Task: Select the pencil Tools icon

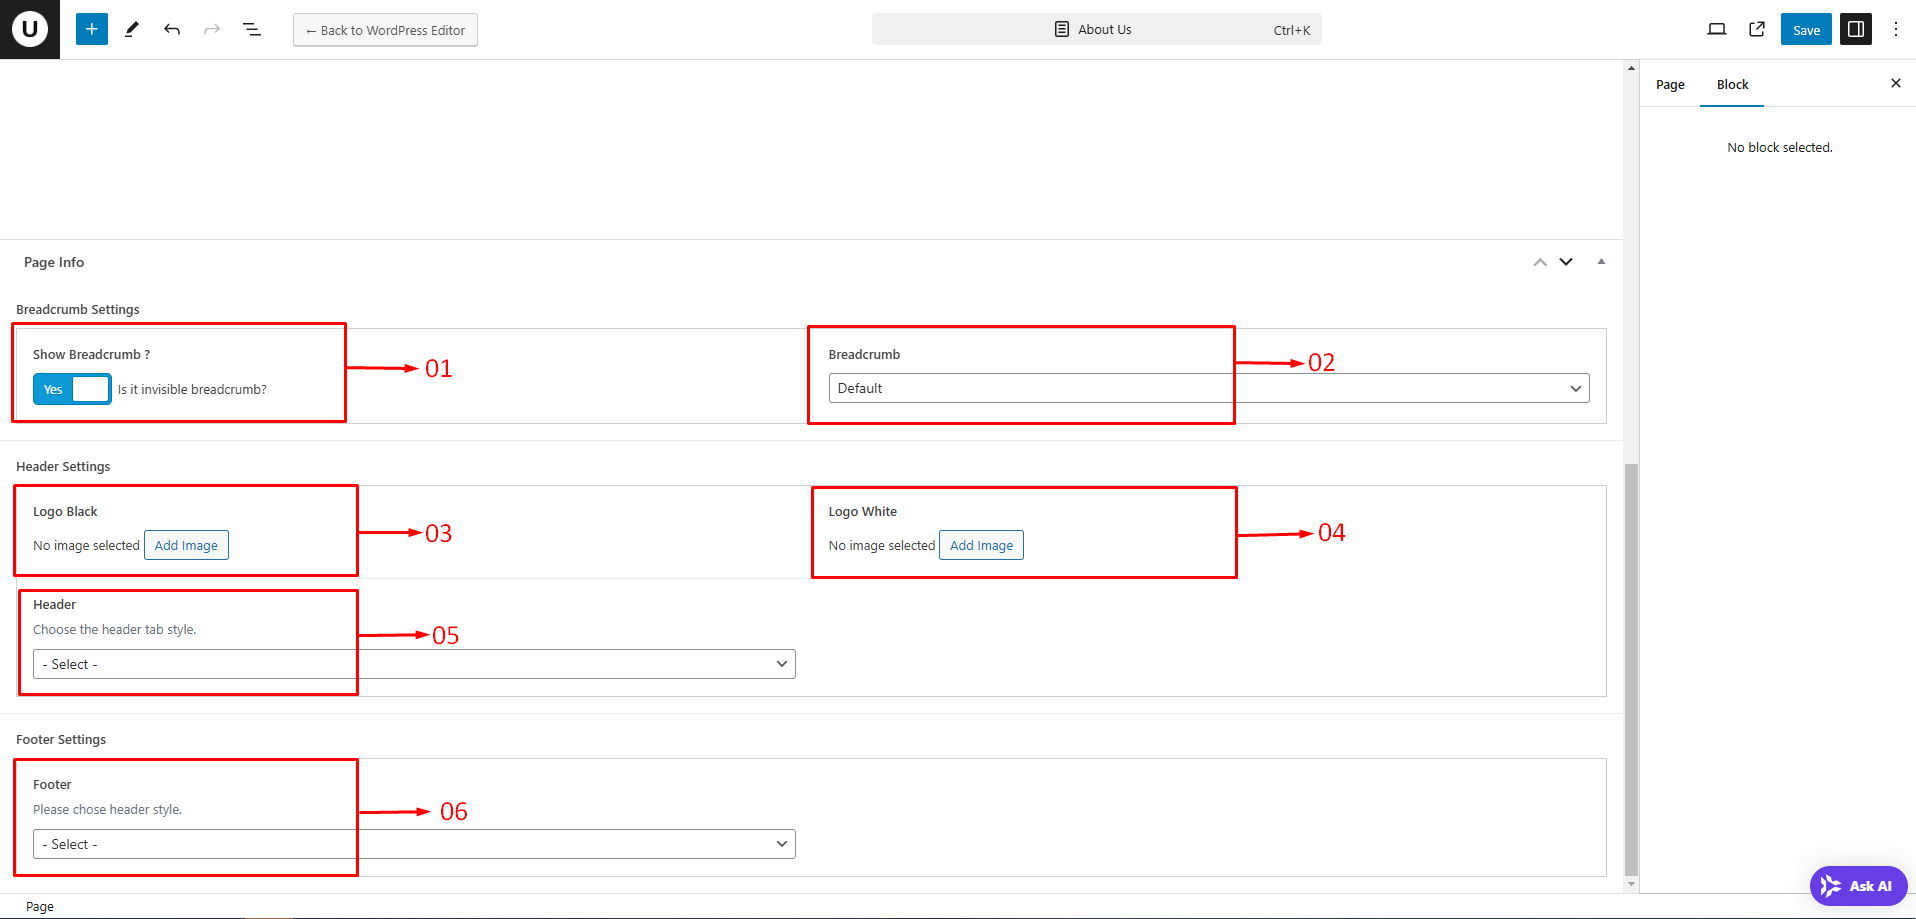Action: pos(131,30)
